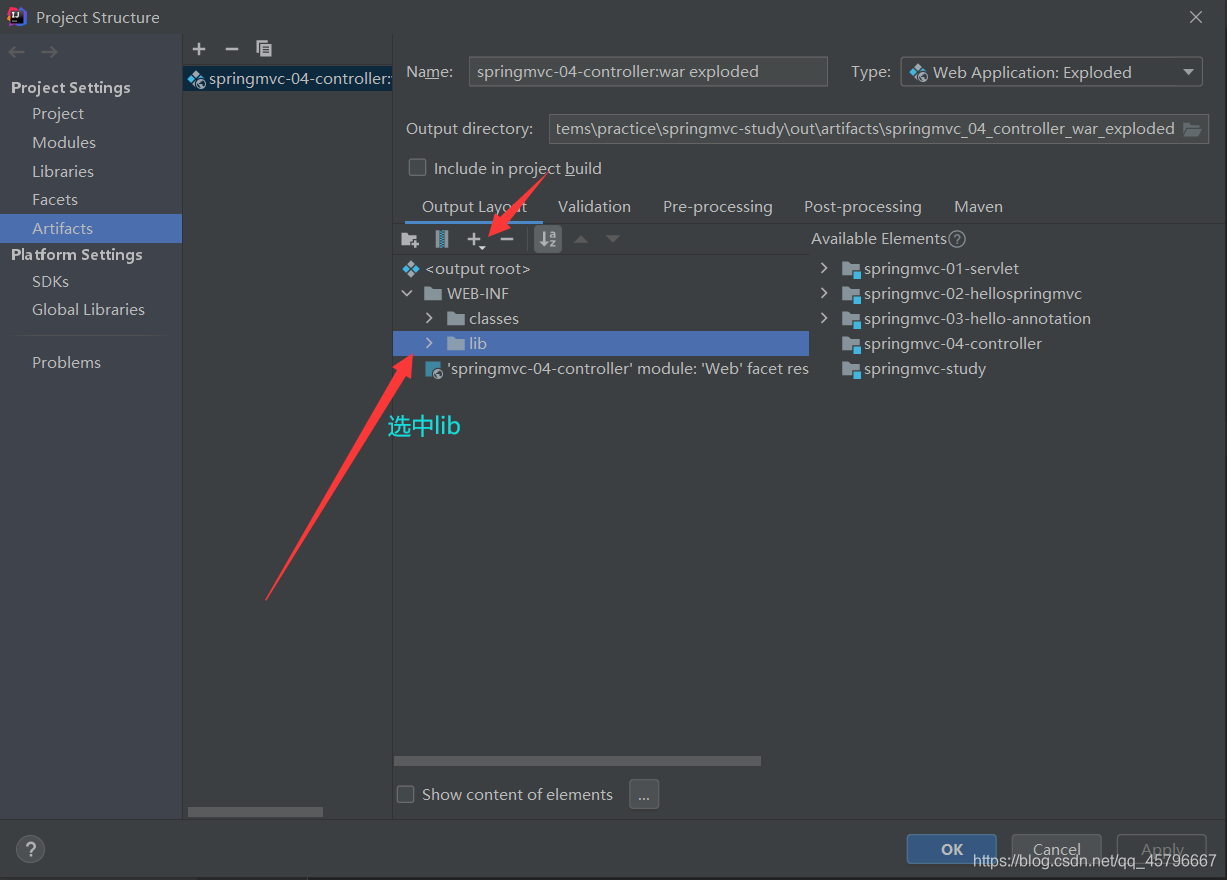The image size is (1227, 880).
Task: Expand the lib folder node
Action: click(x=429, y=343)
